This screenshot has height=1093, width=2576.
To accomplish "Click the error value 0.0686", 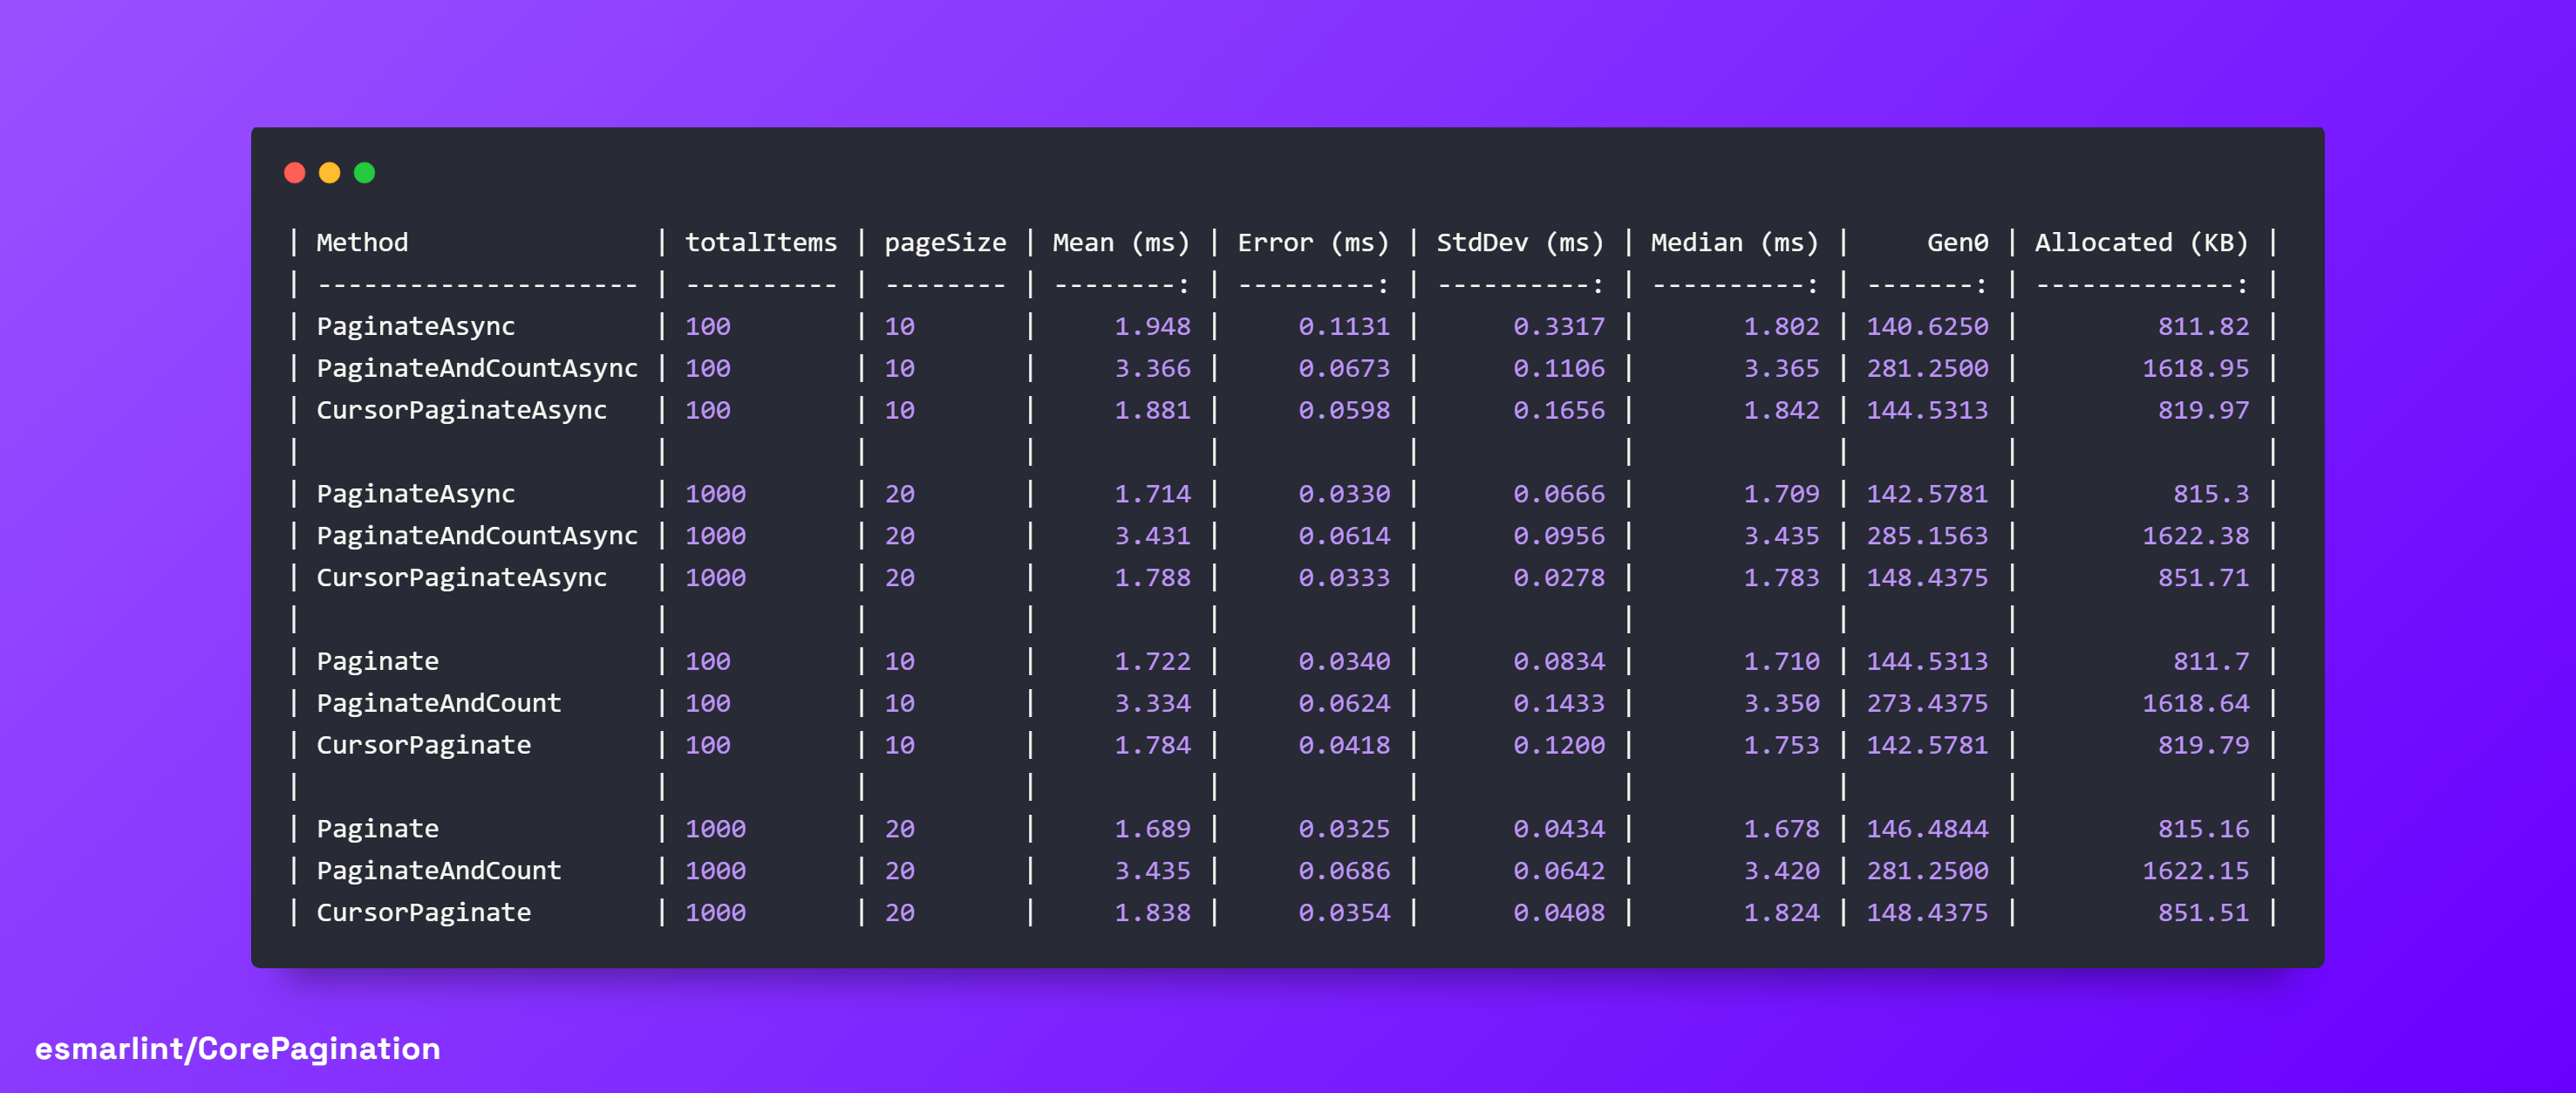I will coord(1343,871).
